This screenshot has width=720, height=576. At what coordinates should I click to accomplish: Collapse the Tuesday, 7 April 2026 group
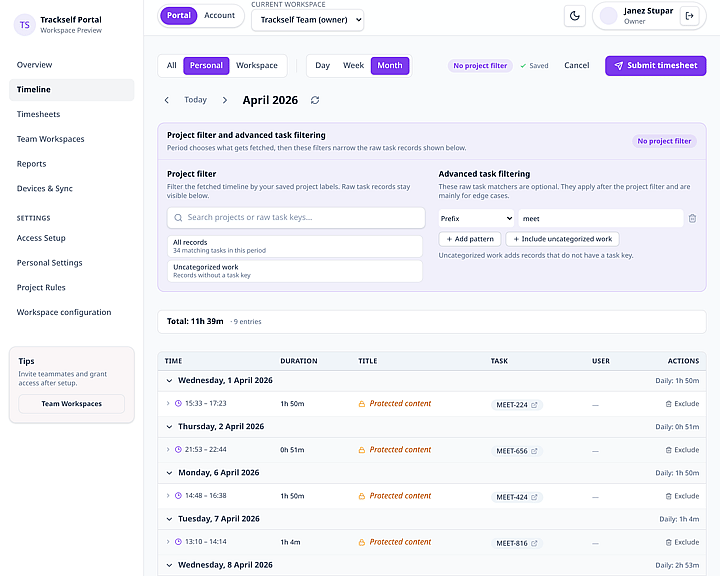pyautogui.click(x=169, y=519)
